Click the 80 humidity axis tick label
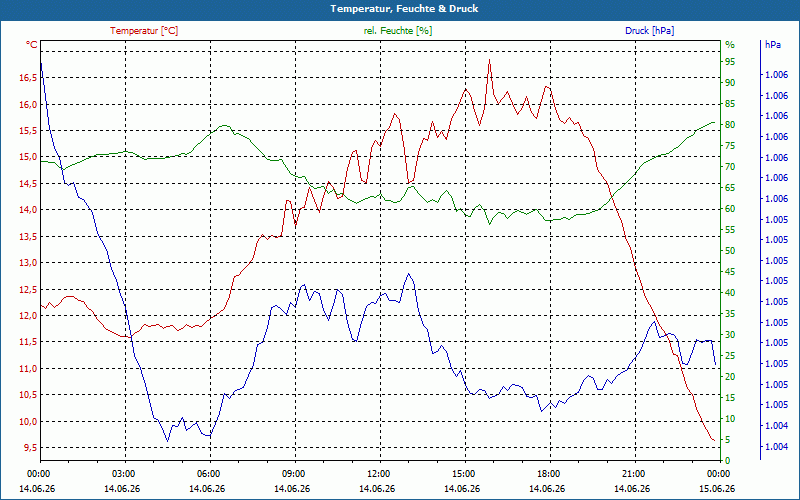This screenshot has height=500, width=800. 730,125
